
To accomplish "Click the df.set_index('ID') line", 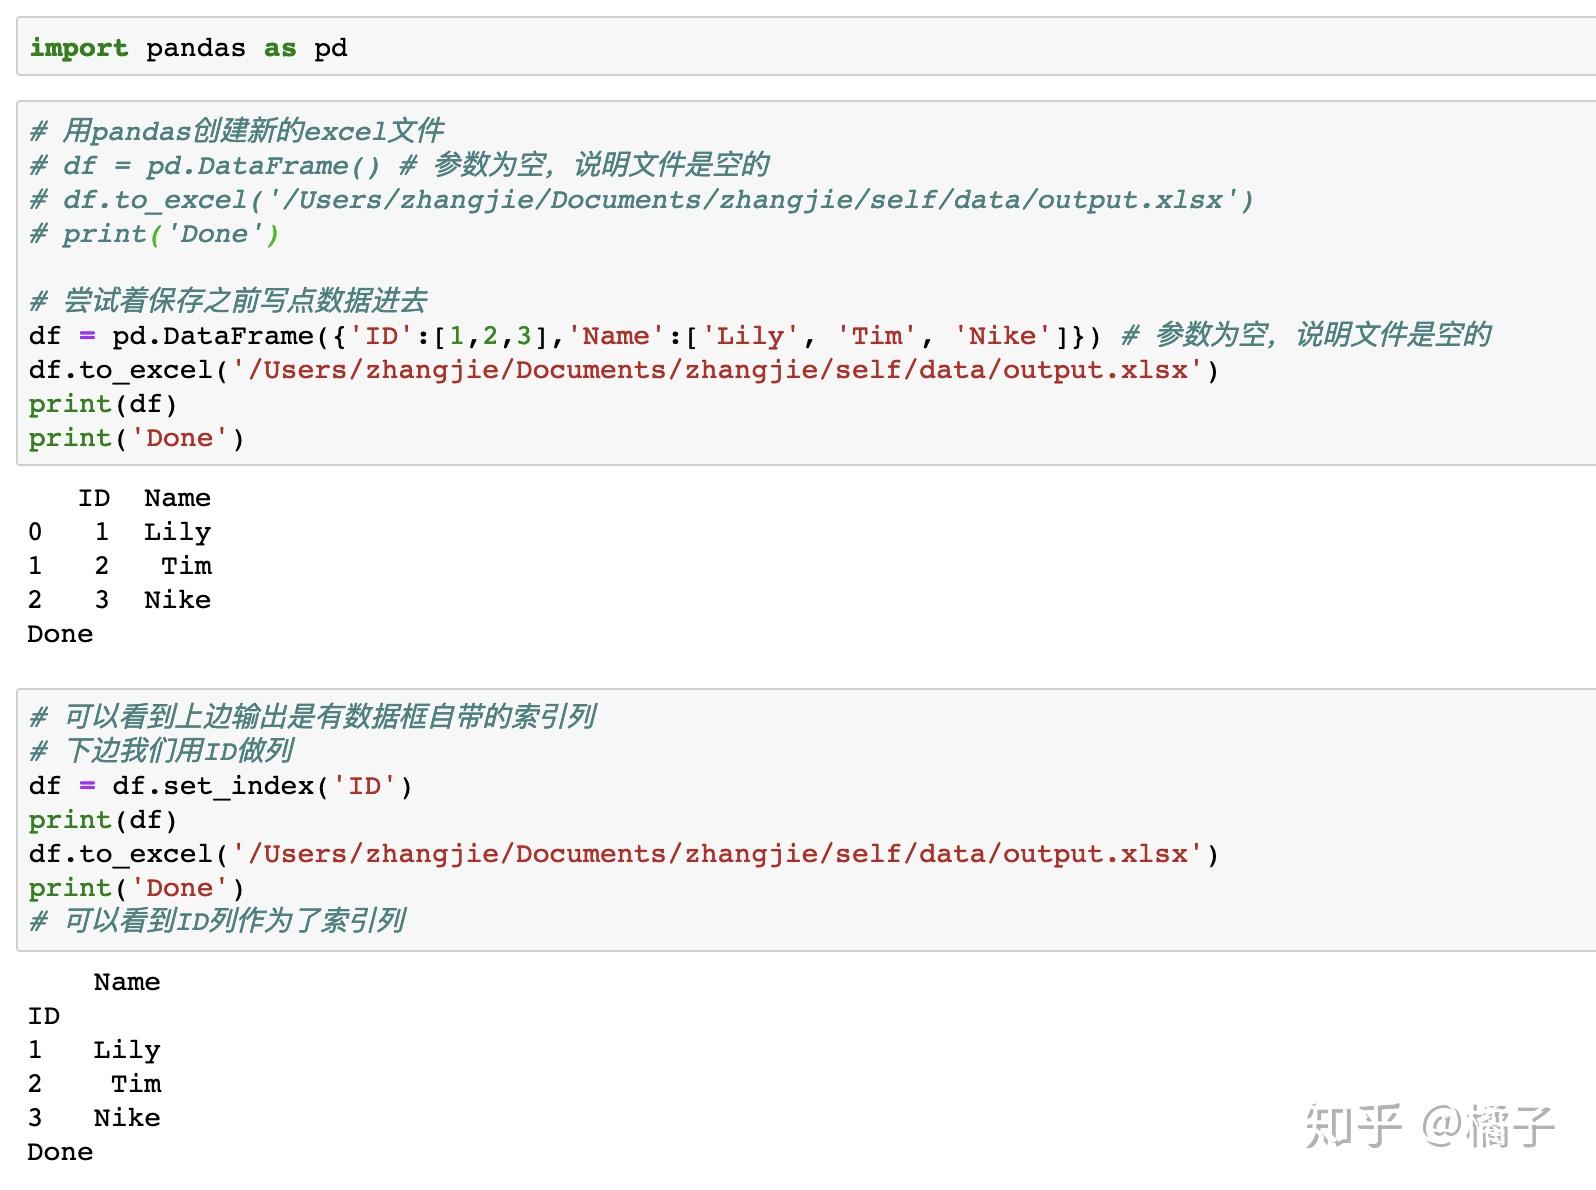I will pyautogui.click(x=220, y=786).
